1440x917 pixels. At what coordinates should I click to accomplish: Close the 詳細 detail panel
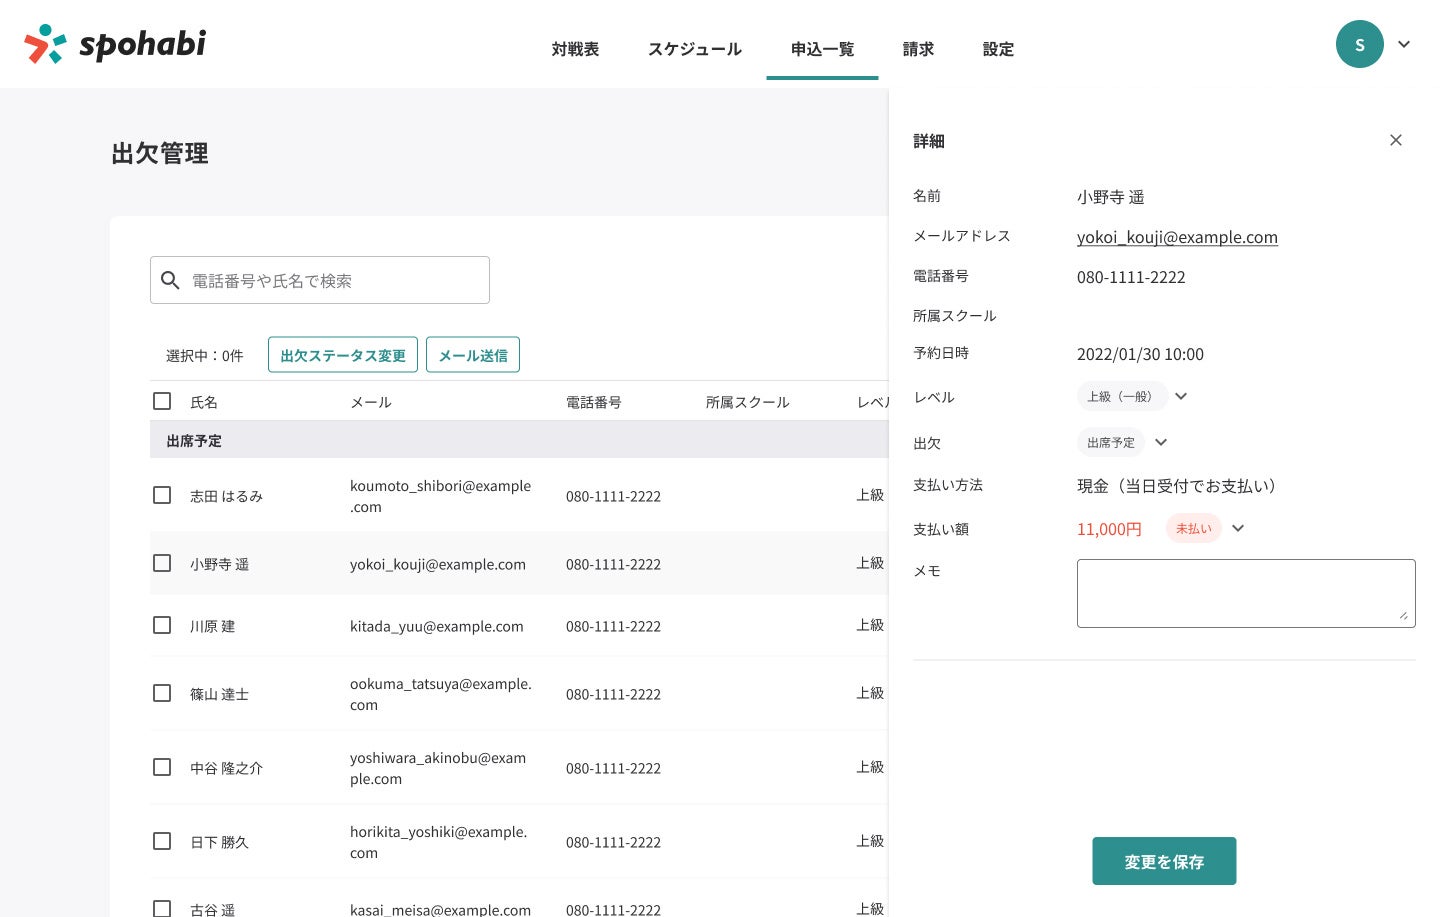(1395, 140)
